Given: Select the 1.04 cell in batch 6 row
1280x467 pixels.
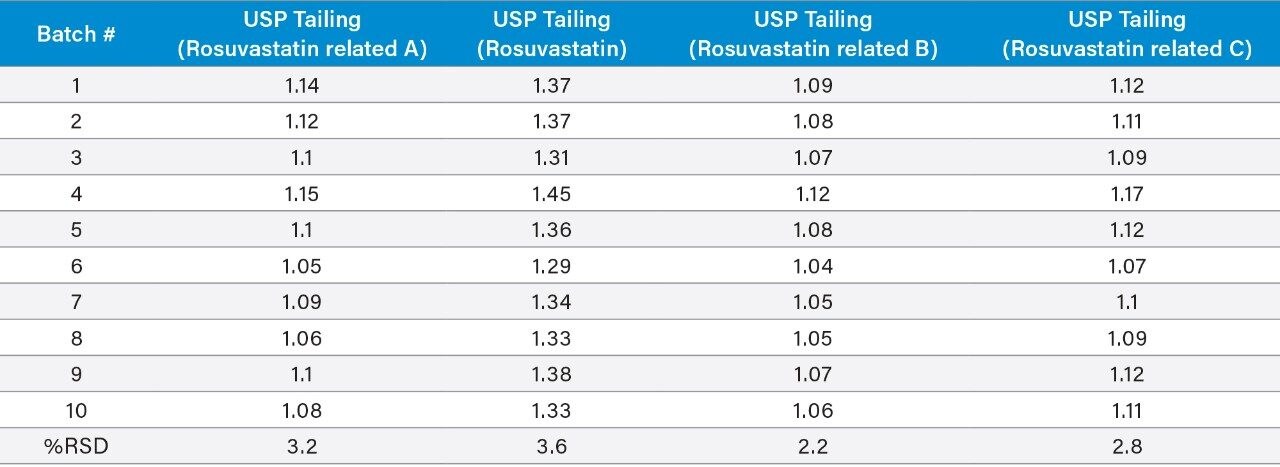Looking at the screenshot, I should point(812,266).
